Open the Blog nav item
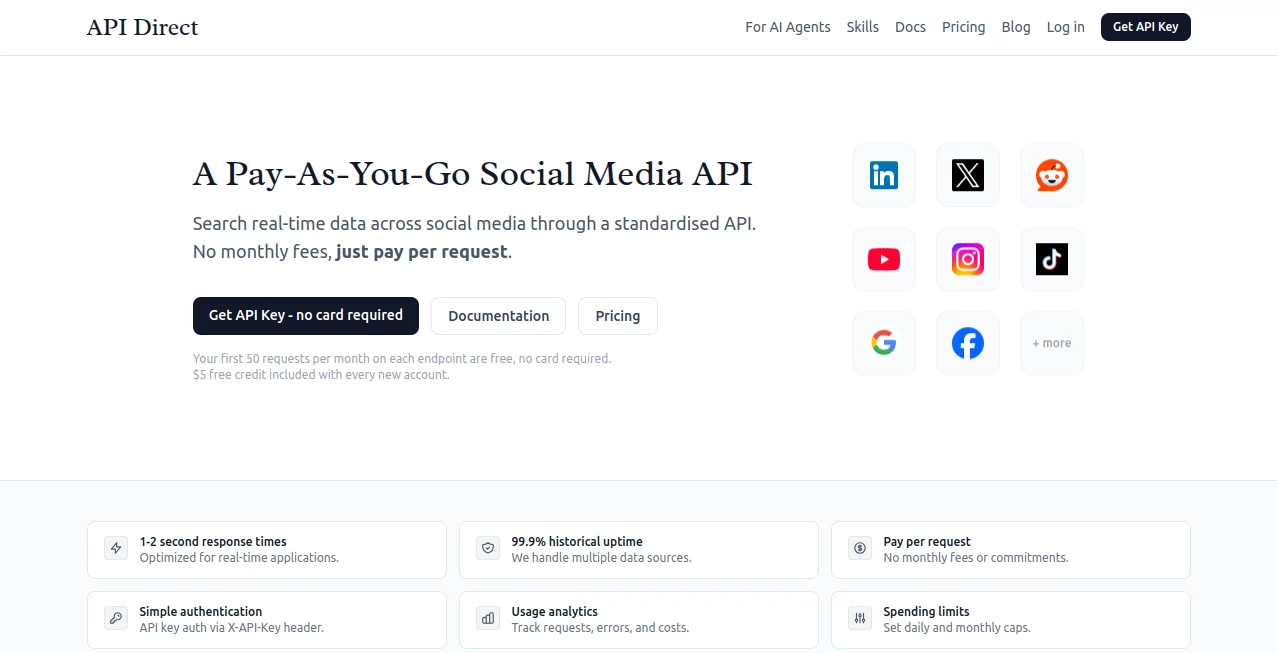1277x653 pixels. 1016,27
